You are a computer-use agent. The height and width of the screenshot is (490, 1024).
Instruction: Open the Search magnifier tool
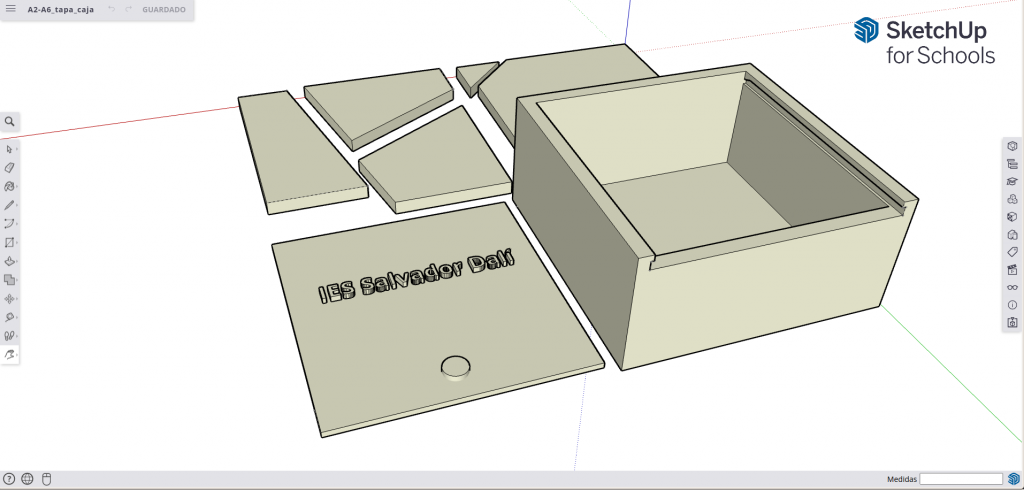pyautogui.click(x=9, y=122)
